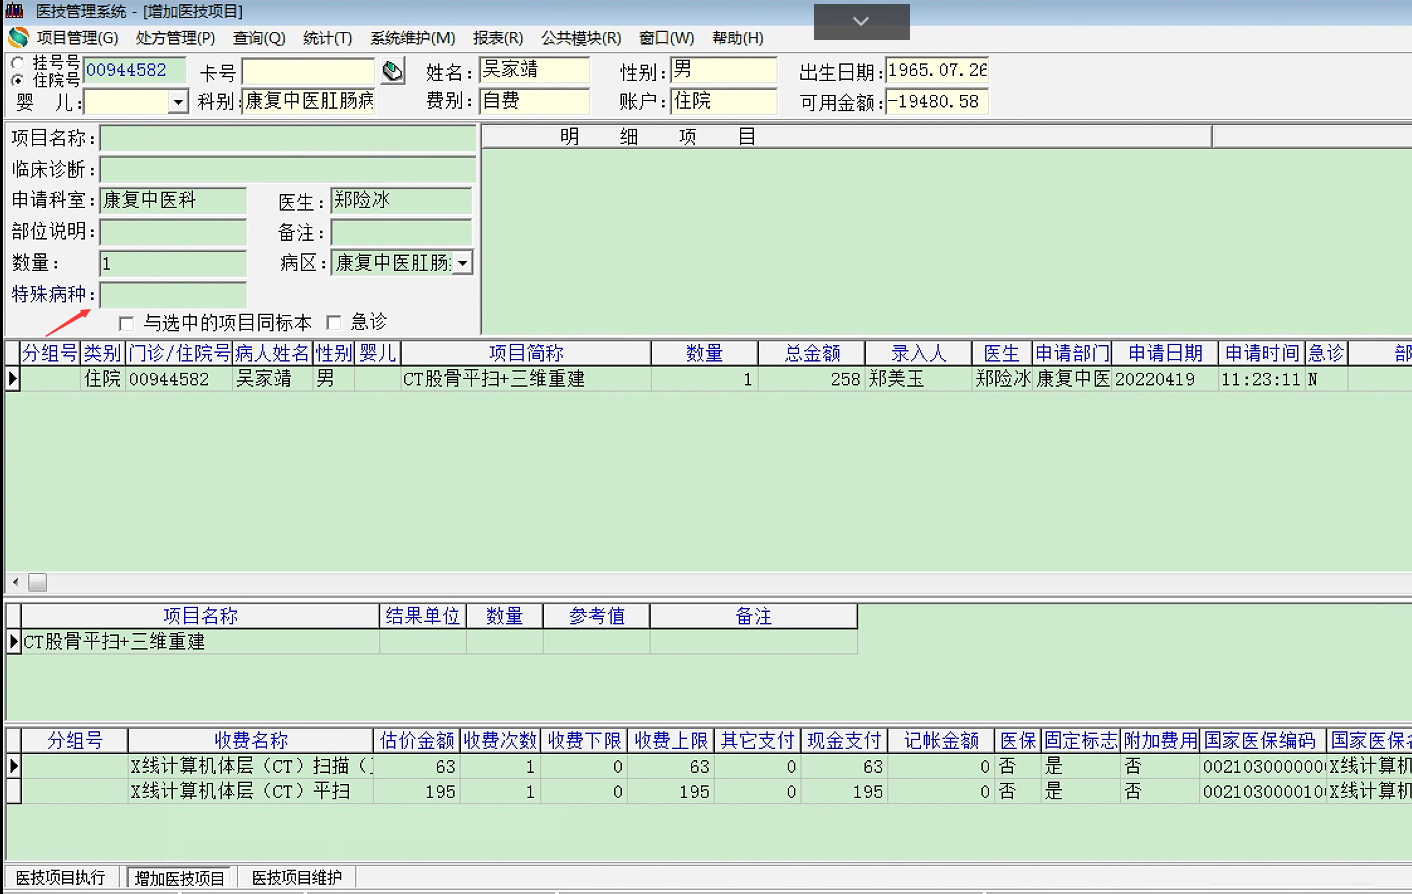Image resolution: width=1412 pixels, height=894 pixels.
Task: Click the 账户 field showing 住院
Action: click(723, 101)
